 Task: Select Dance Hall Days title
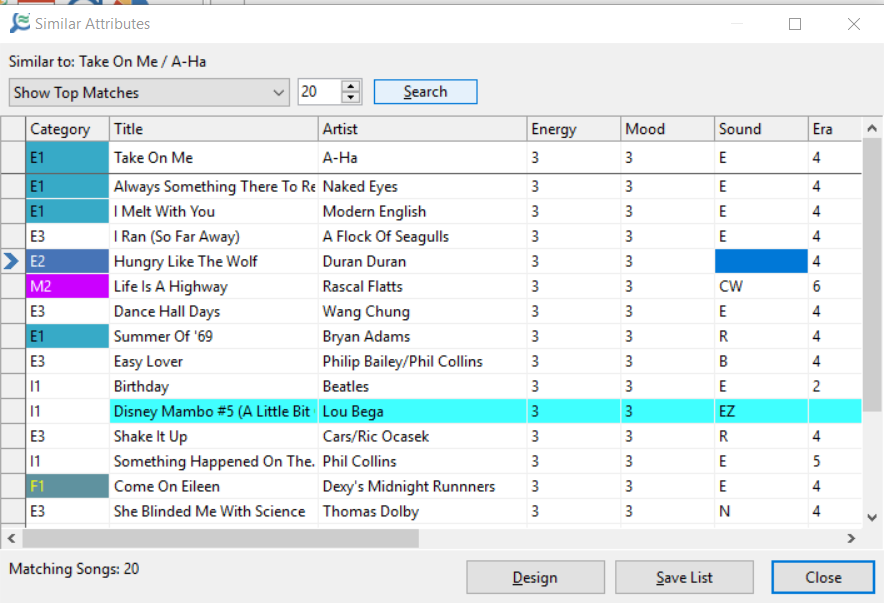(214, 311)
